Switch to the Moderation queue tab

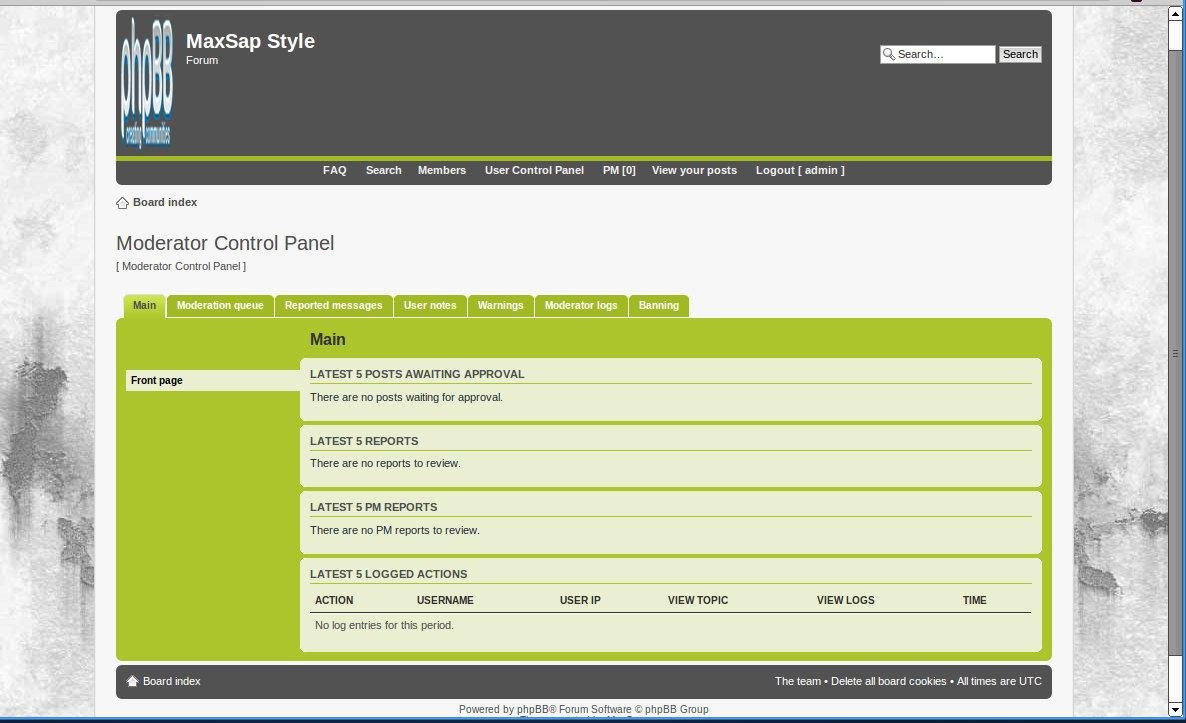coord(220,305)
